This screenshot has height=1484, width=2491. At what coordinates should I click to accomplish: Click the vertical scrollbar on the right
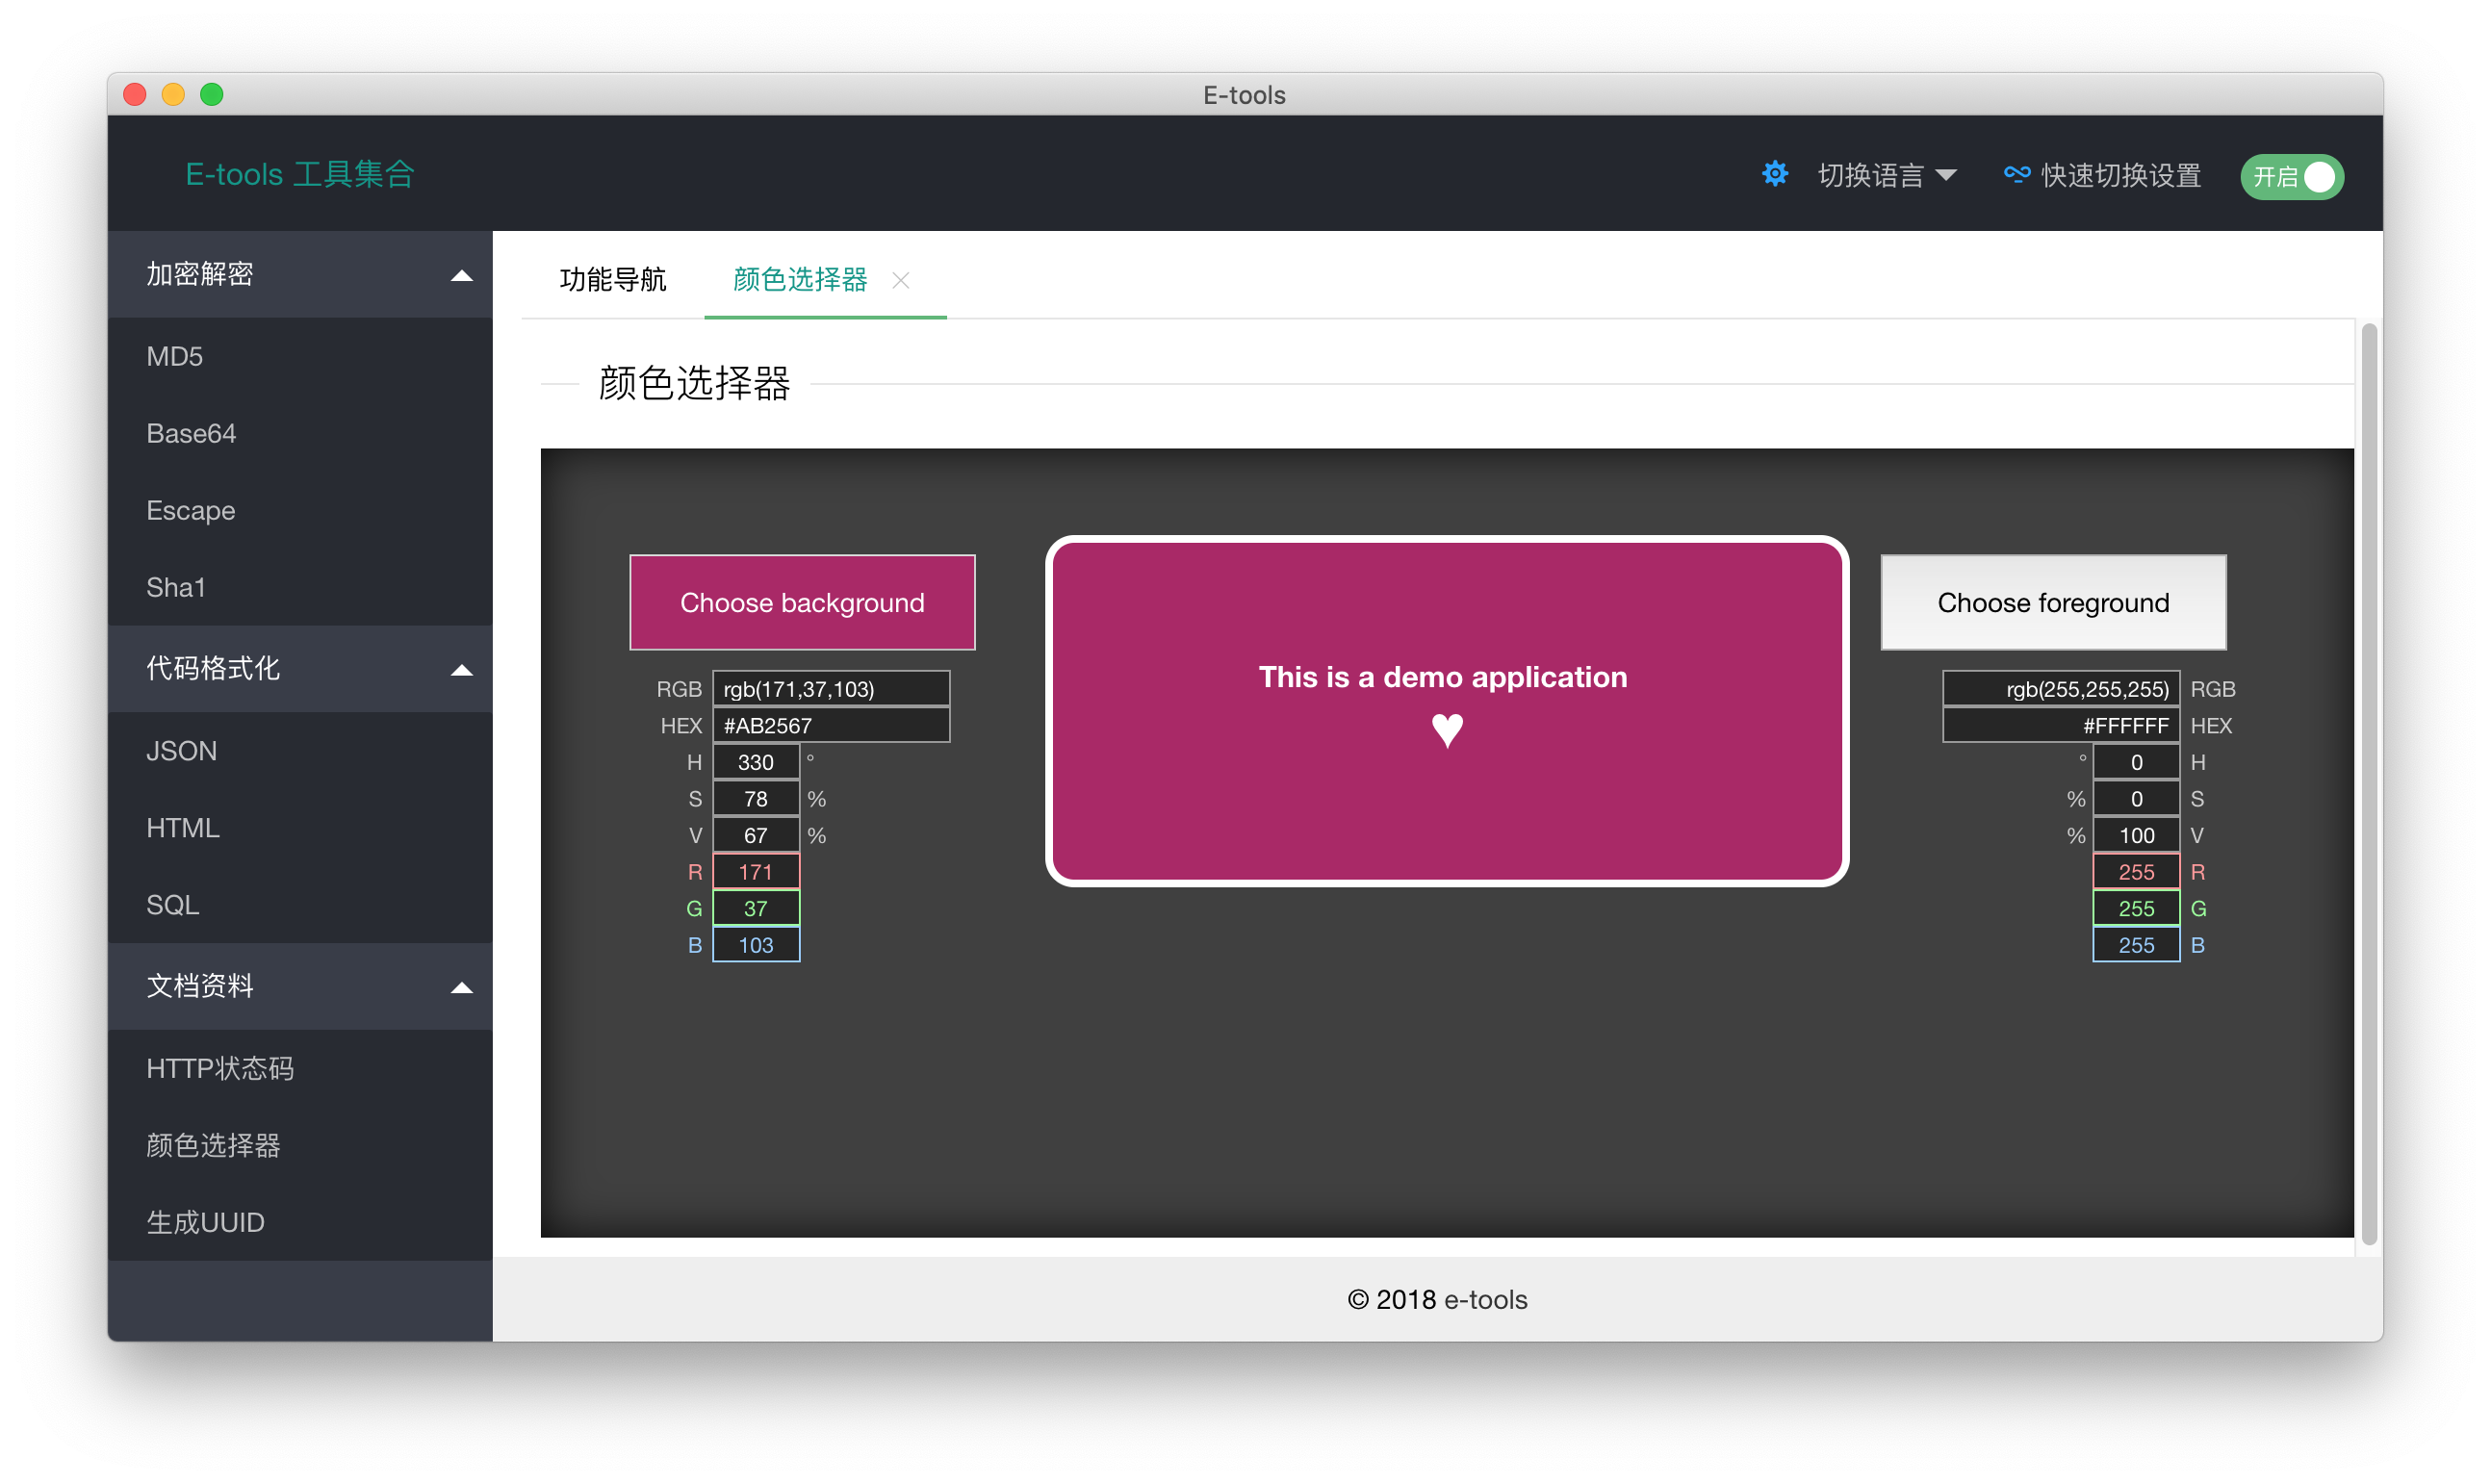2368,784
